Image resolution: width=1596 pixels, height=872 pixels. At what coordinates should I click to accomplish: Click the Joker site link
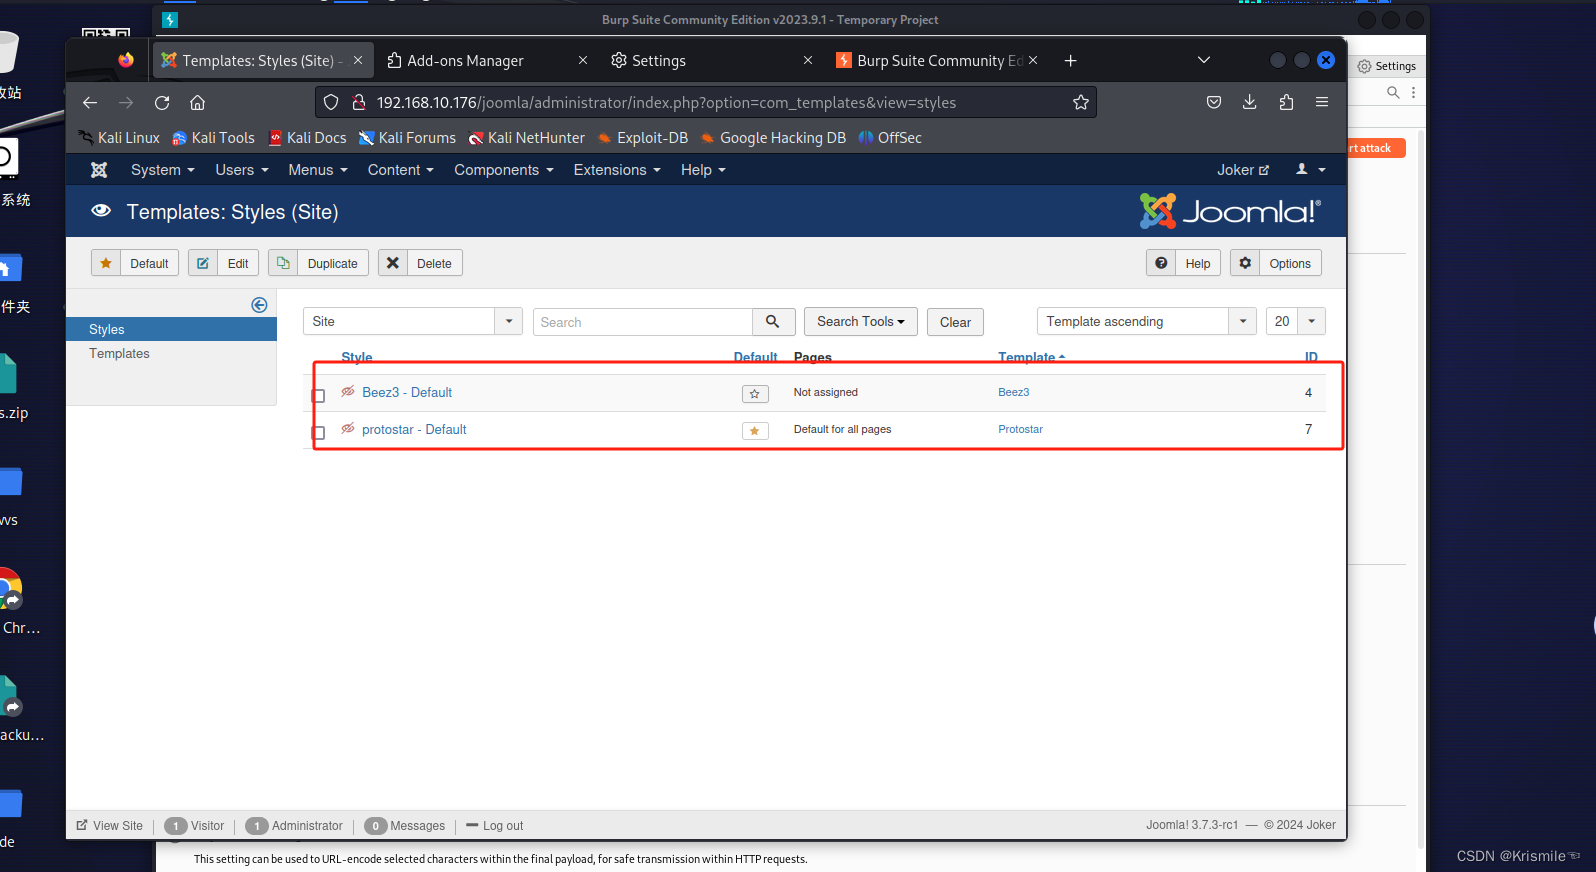click(x=1243, y=170)
